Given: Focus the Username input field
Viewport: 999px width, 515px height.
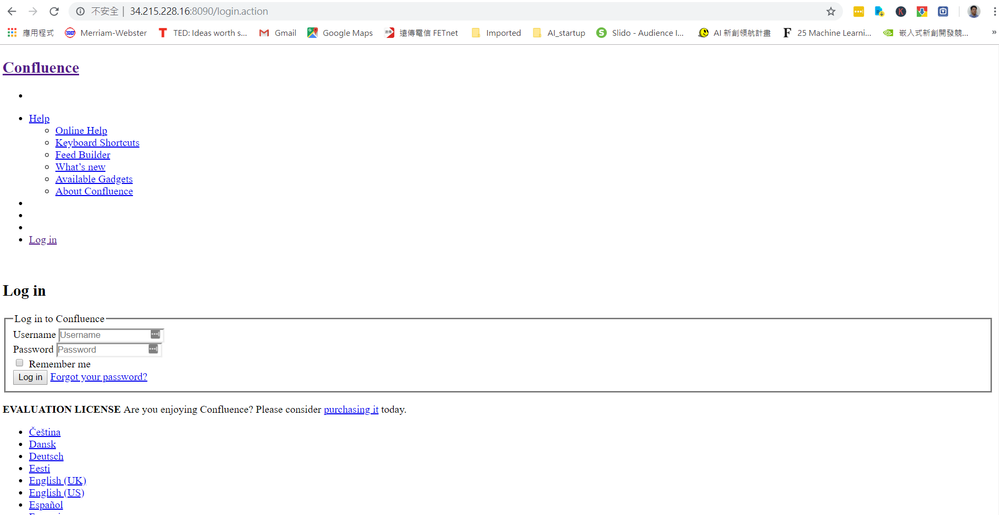Looking at the screenshot, I should click(111, 335).
